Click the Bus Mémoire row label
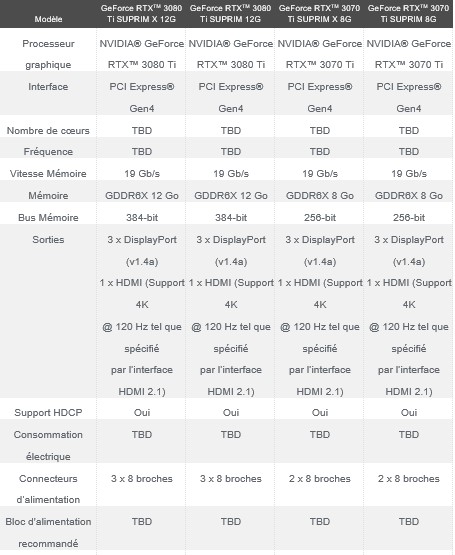This screenshot has height=555, width=455. (x=48, y=217)
